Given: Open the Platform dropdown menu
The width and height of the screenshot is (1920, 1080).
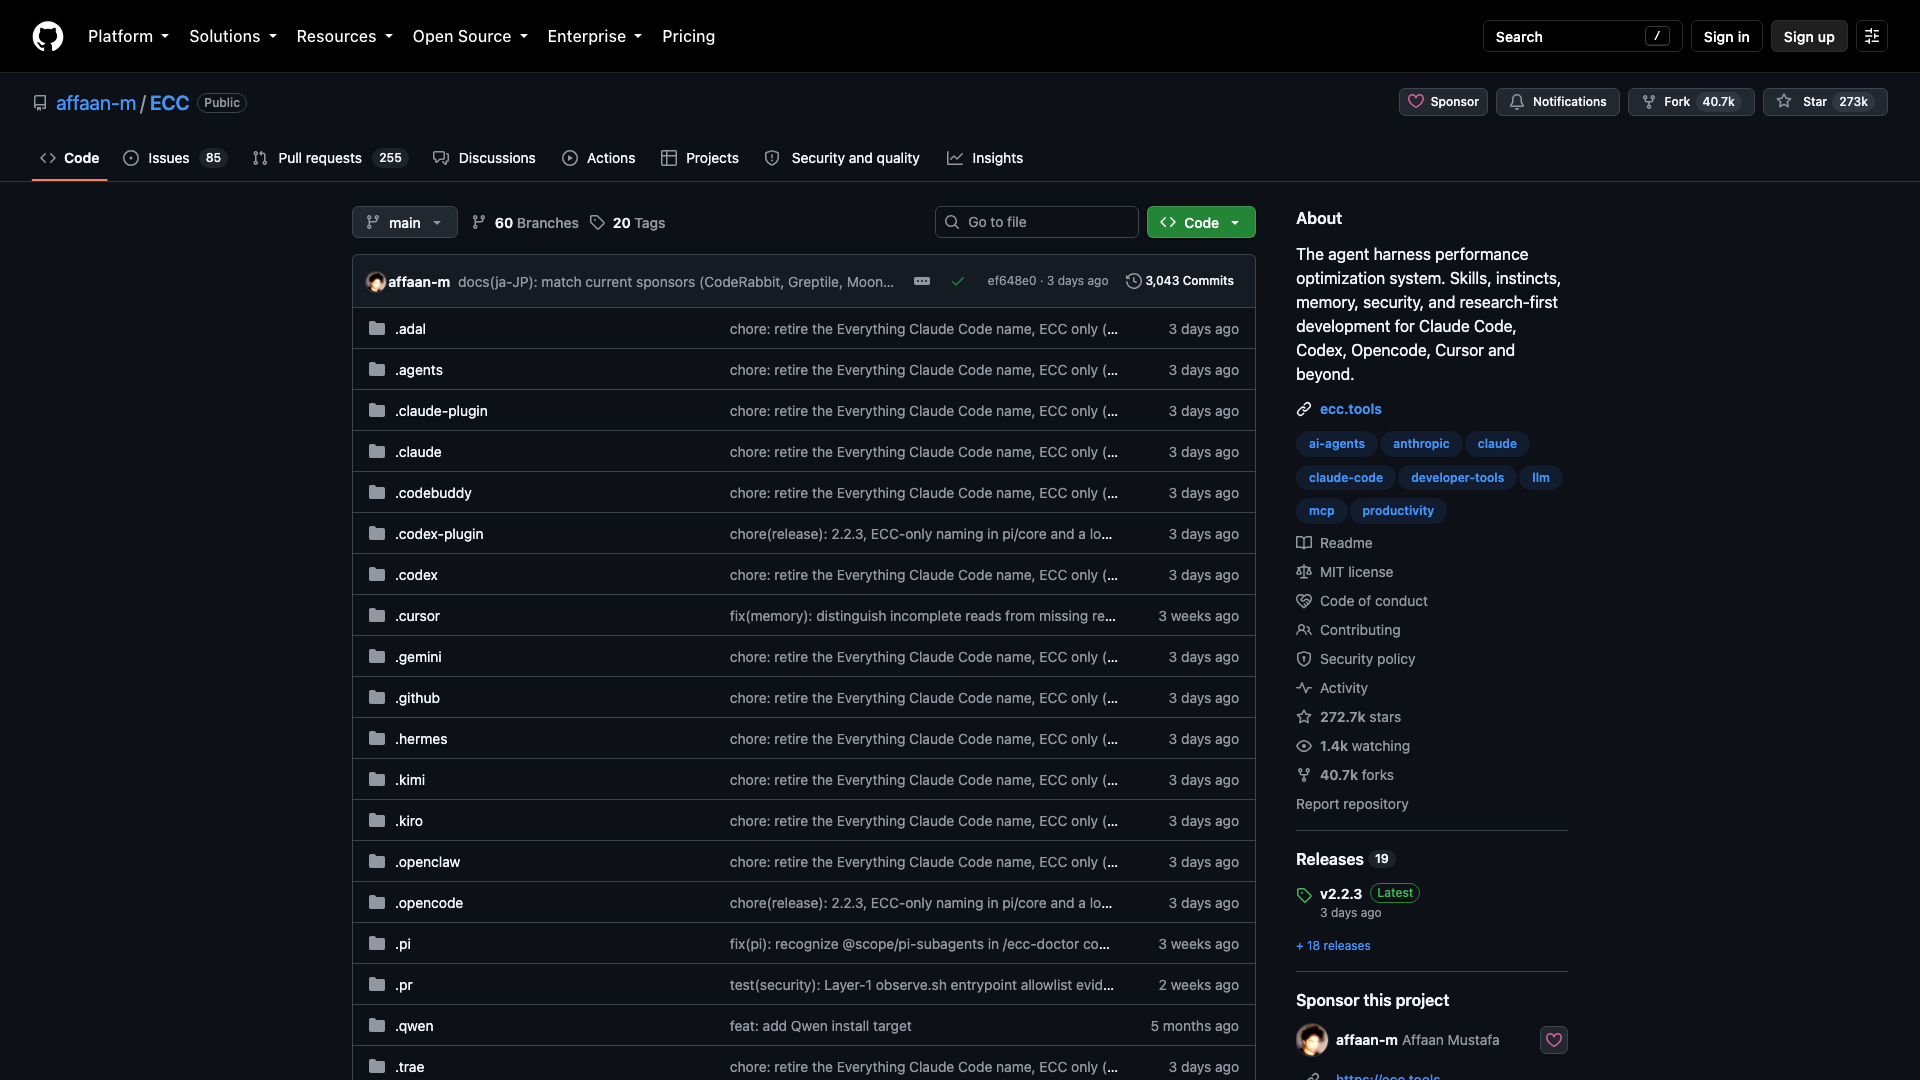Looking at the screenshot, I should click(128, 36).
